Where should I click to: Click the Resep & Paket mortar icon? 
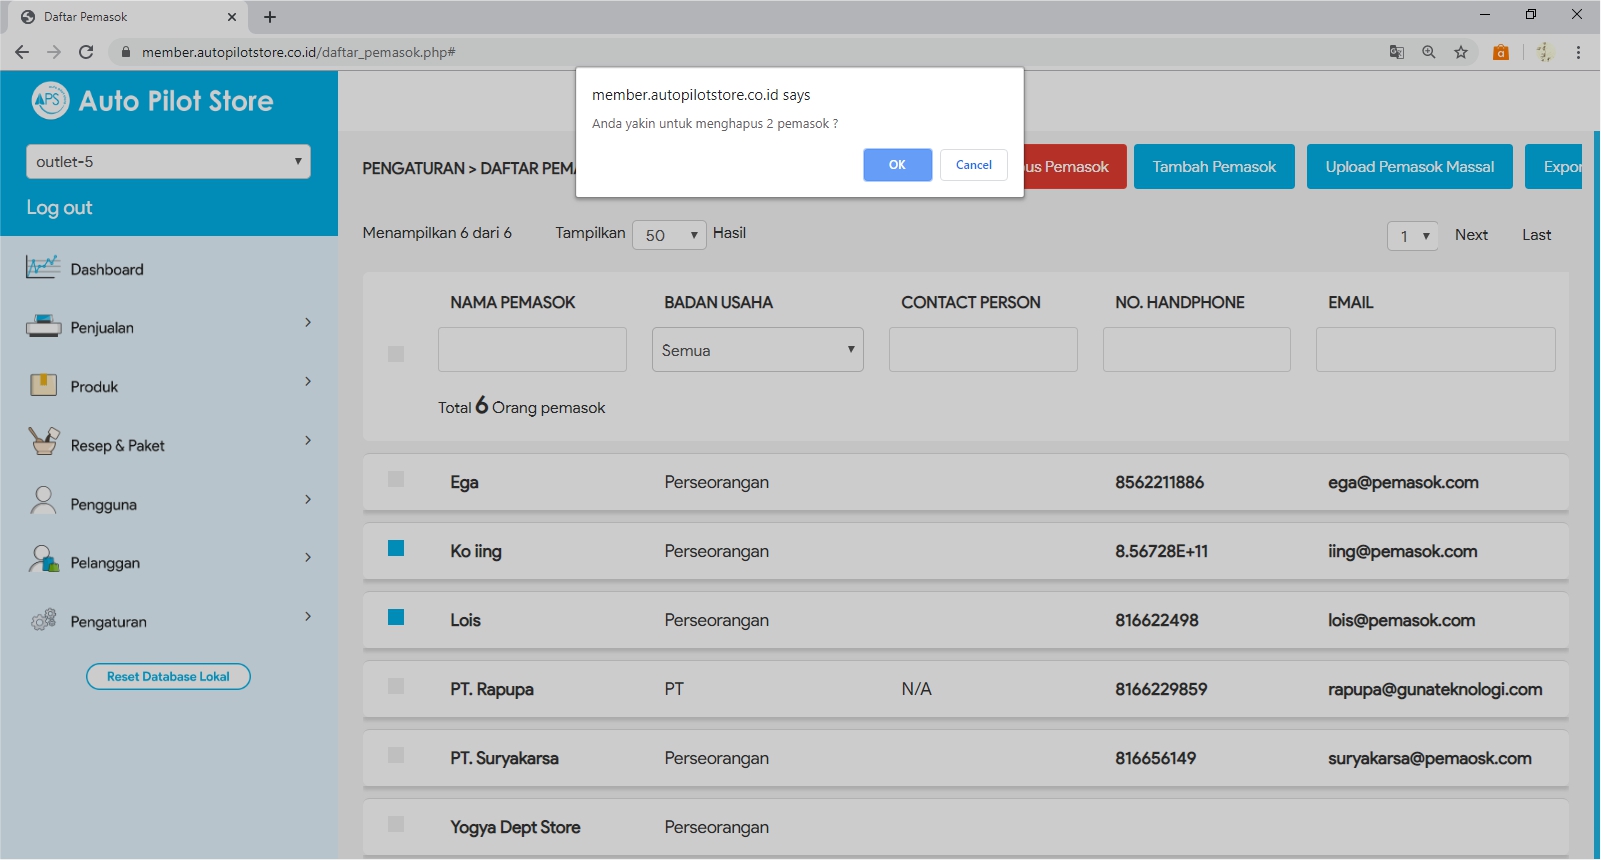pyautogui.click(x=43, y=442)
